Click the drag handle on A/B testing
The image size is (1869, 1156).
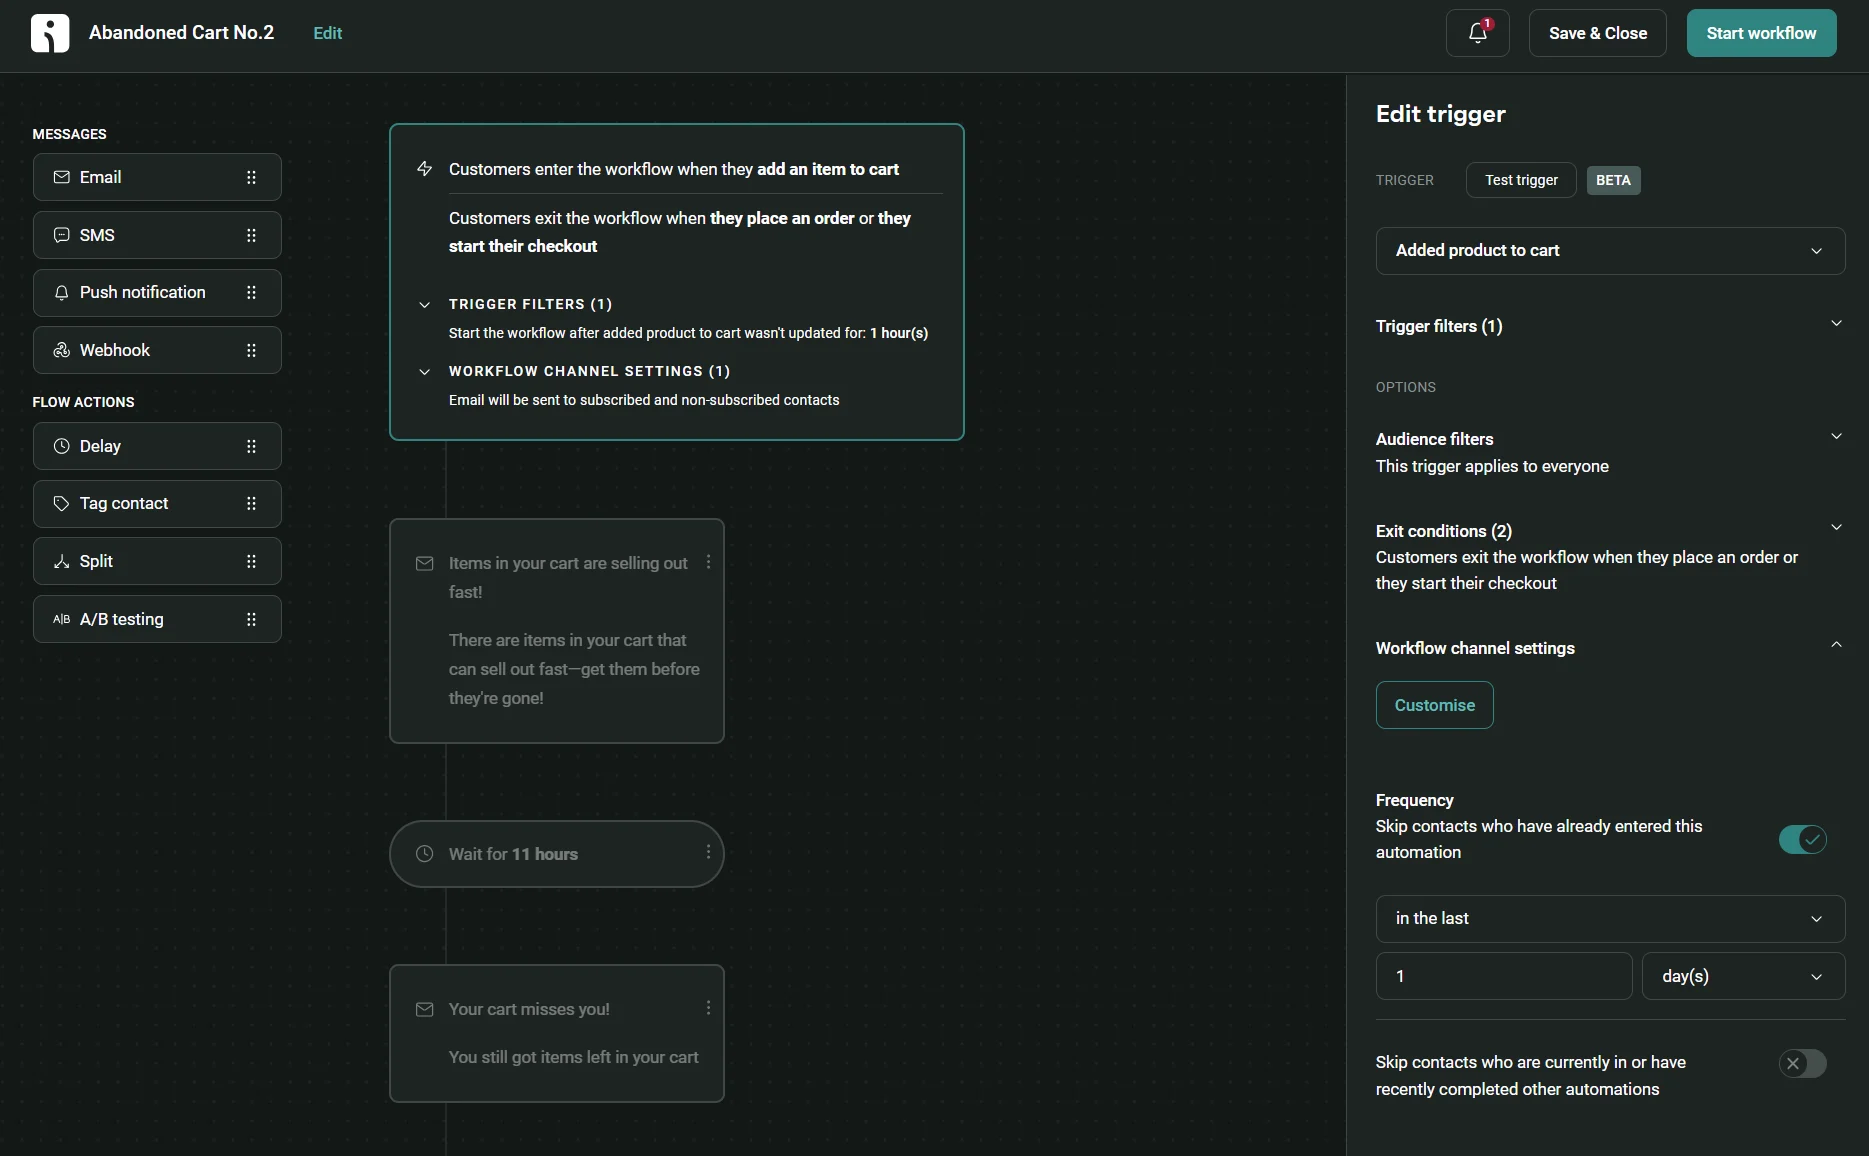point(251,619)
